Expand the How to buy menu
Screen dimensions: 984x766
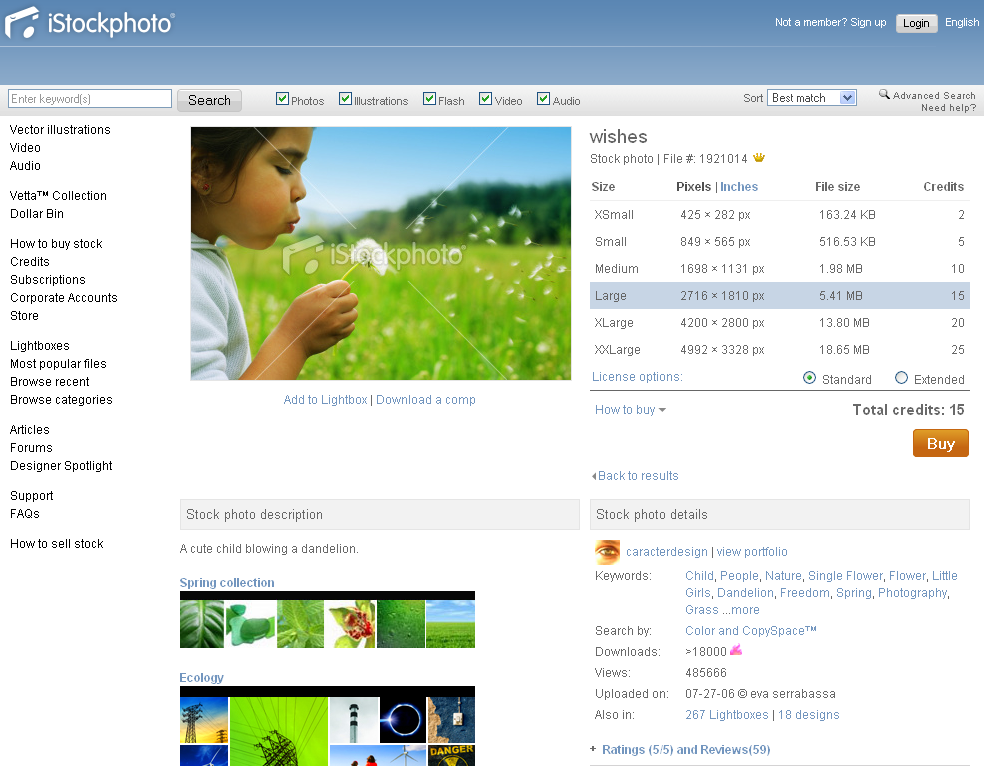(630, 410)
